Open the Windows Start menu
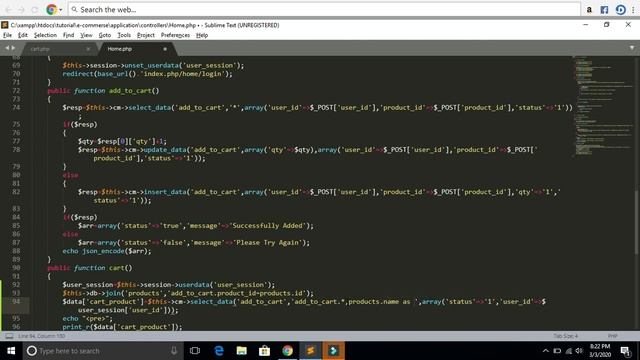640x360 pixels. 11,351
